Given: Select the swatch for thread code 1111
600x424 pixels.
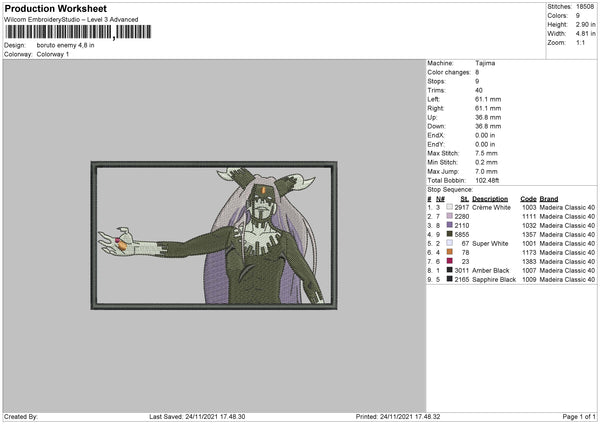Looking at the screenshot, I should coord(449,216).
